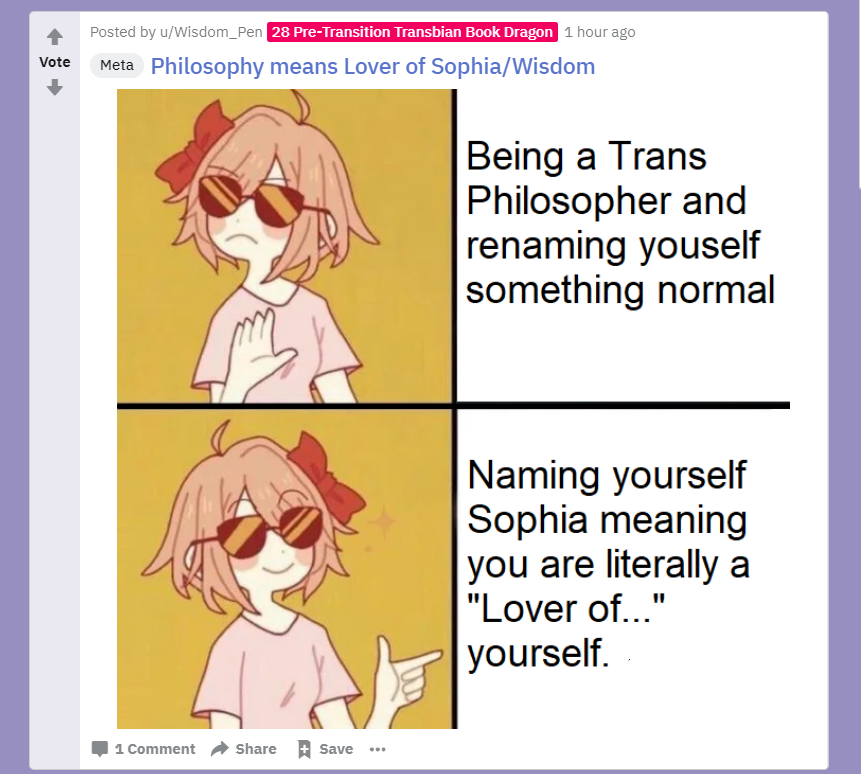Click the Save text button

[x=336, y=749]
